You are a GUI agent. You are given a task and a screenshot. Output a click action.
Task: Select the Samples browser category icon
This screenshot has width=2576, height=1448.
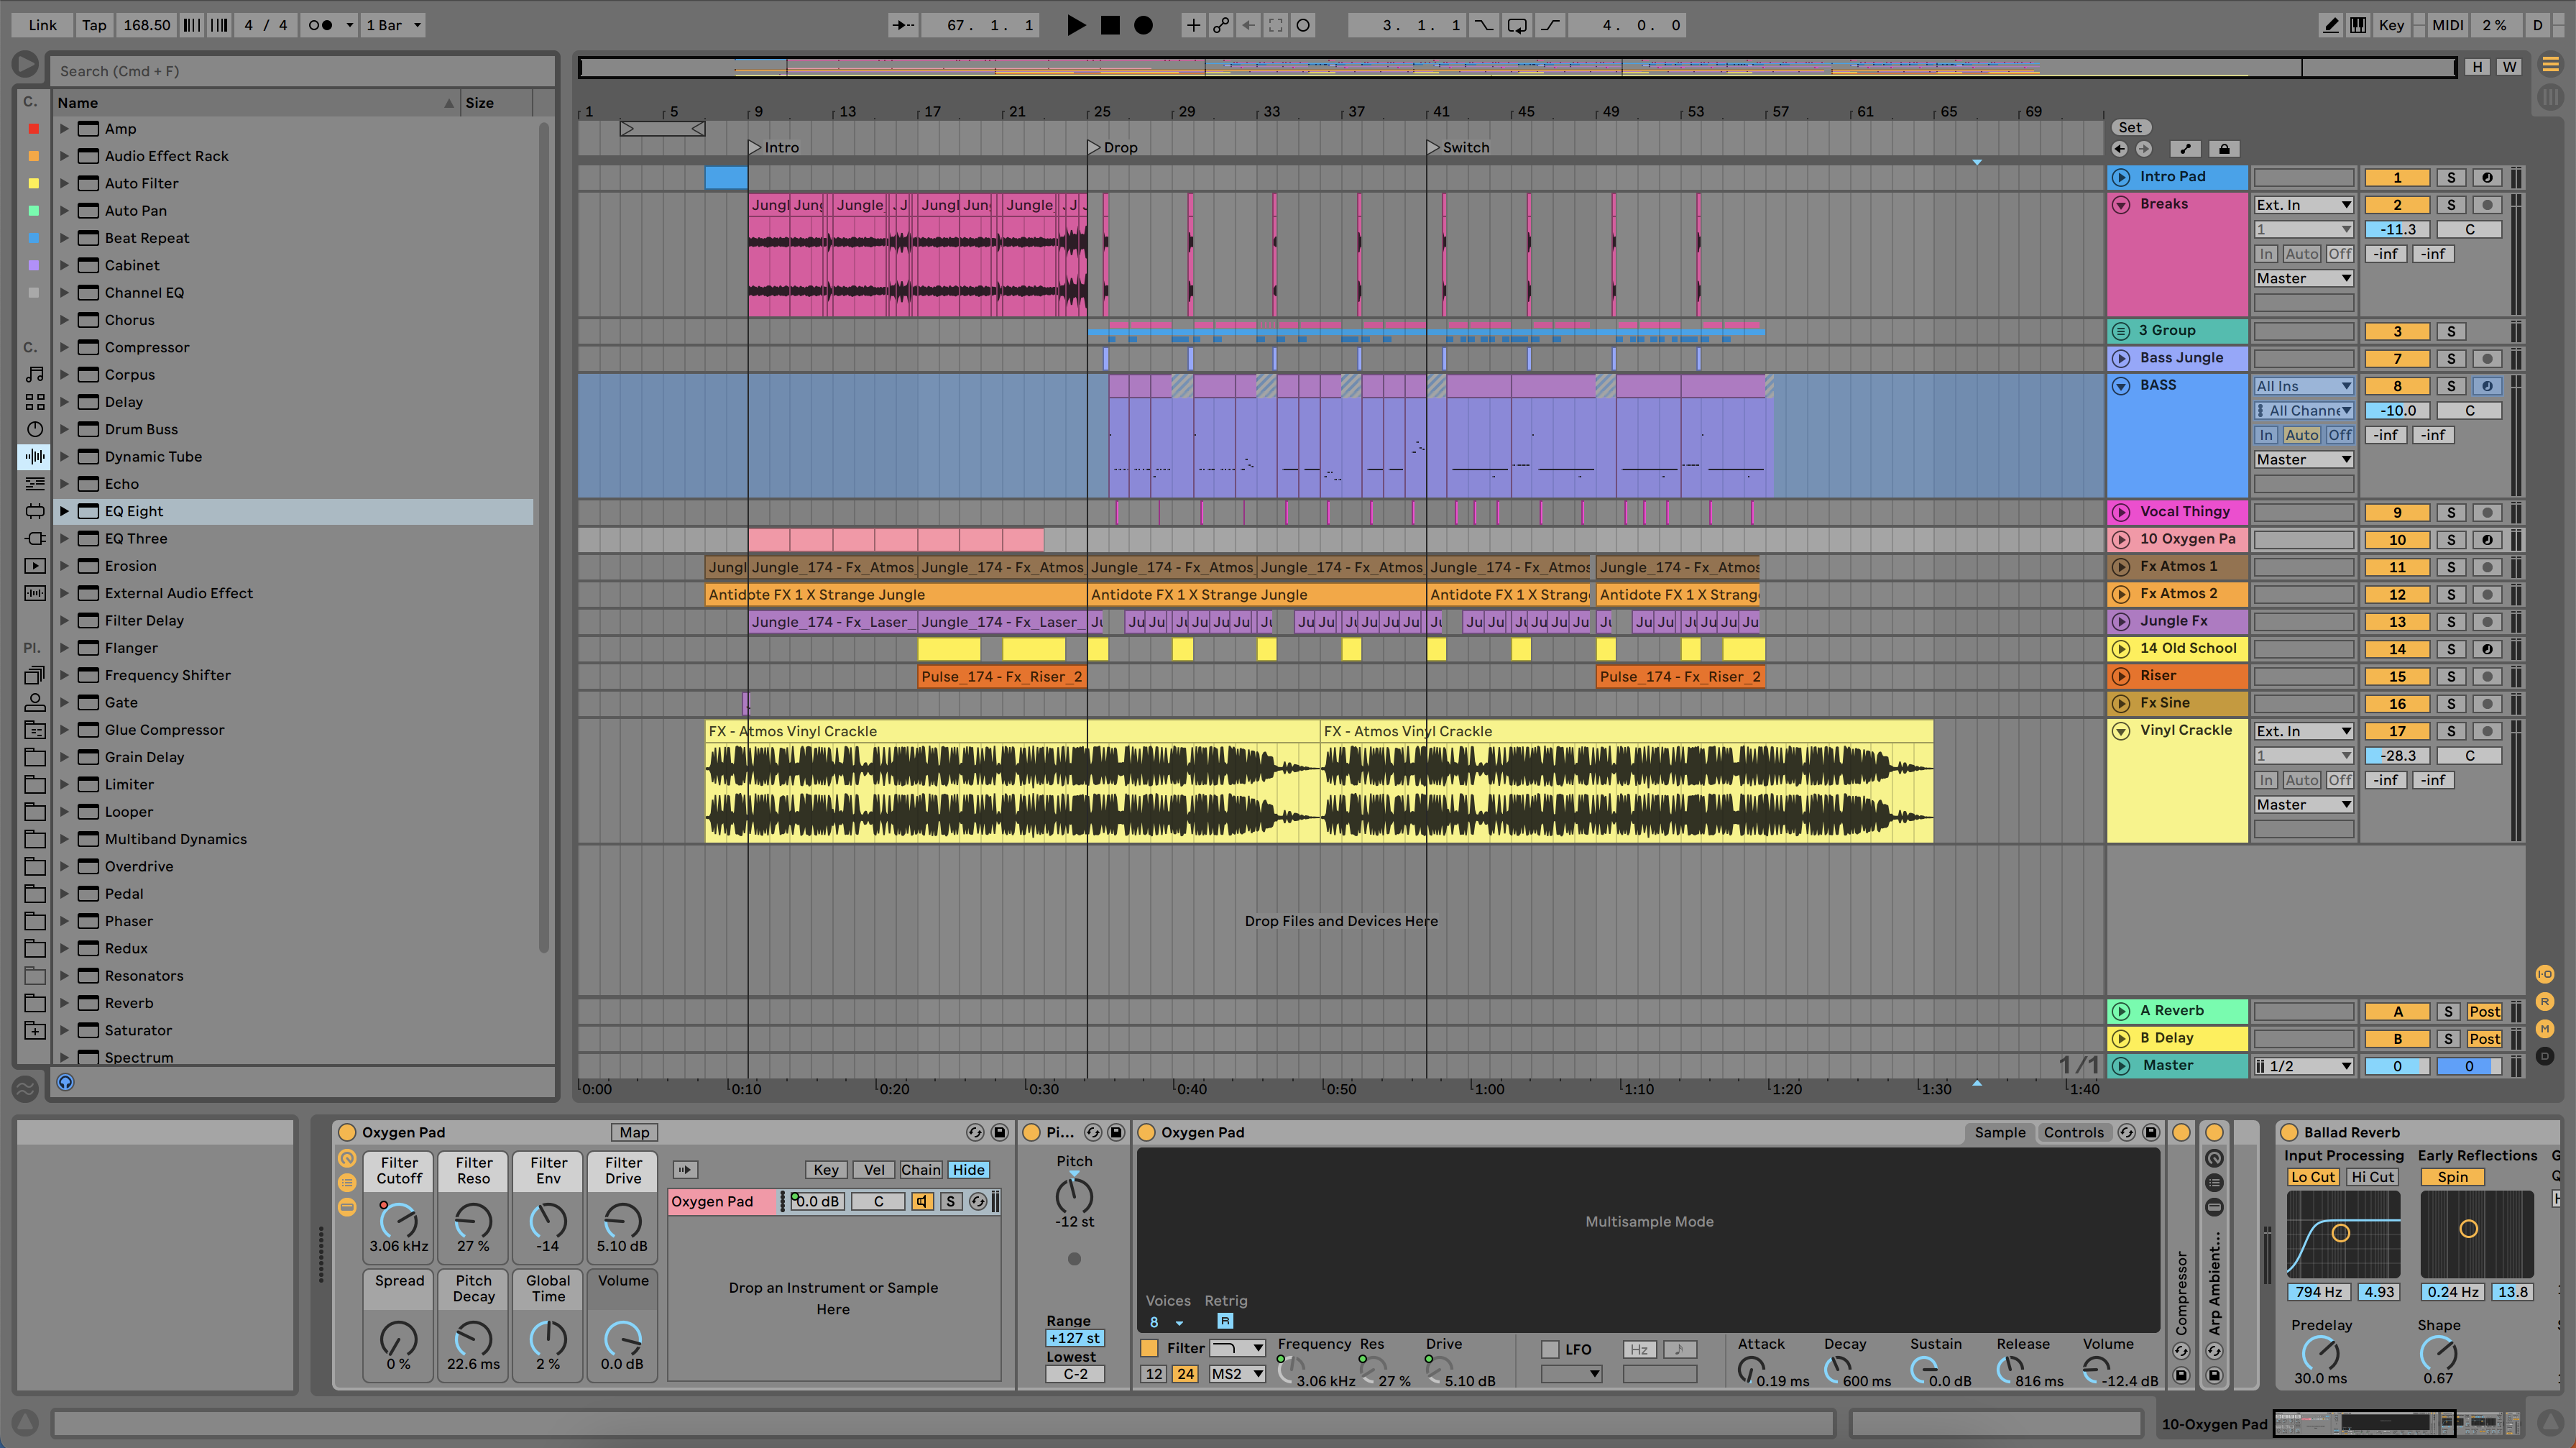34,593
